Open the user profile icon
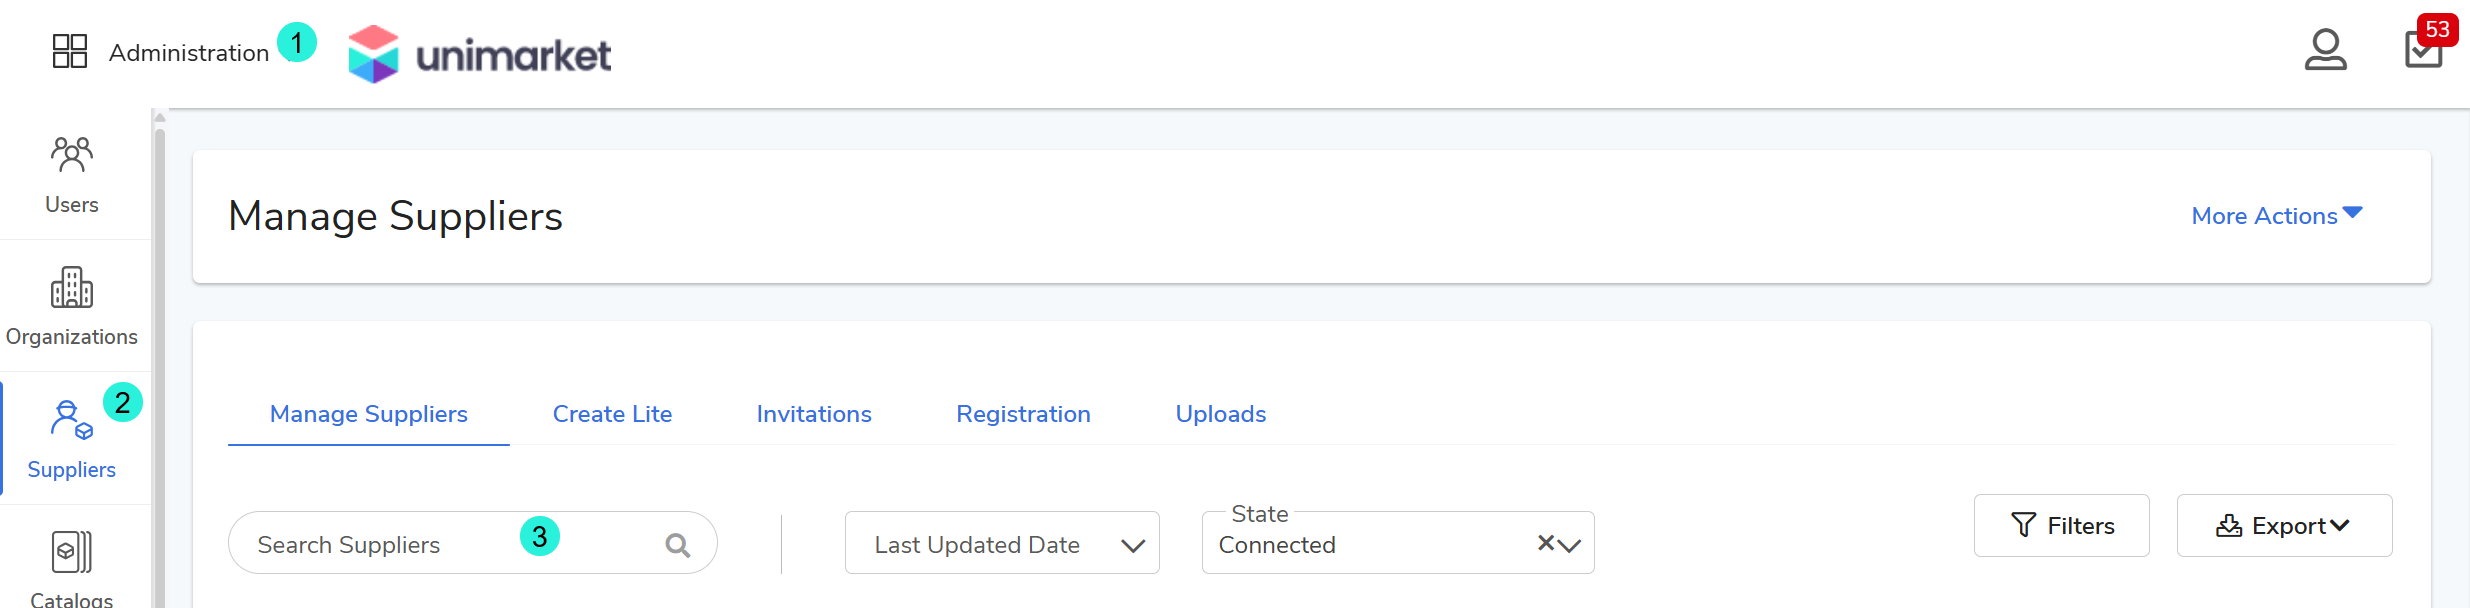The height and width of the screenshot is (608, 2470). [2325, 50]
